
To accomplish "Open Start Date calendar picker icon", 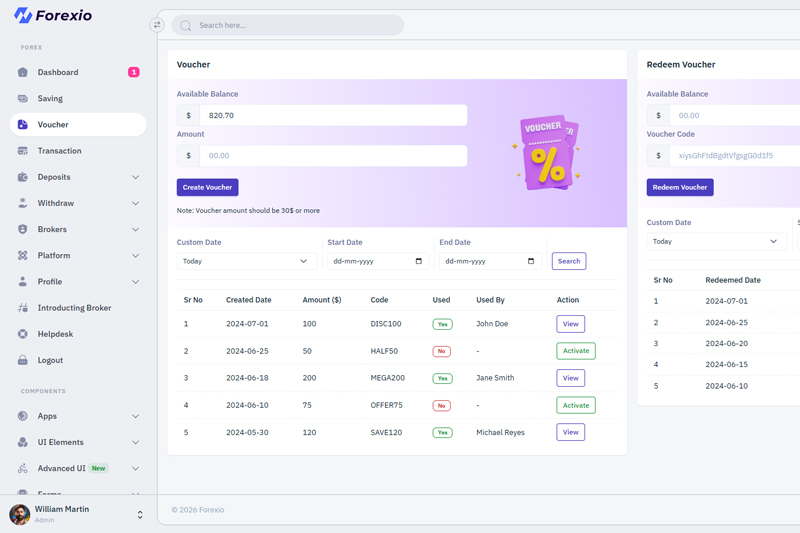I will 418,261.
